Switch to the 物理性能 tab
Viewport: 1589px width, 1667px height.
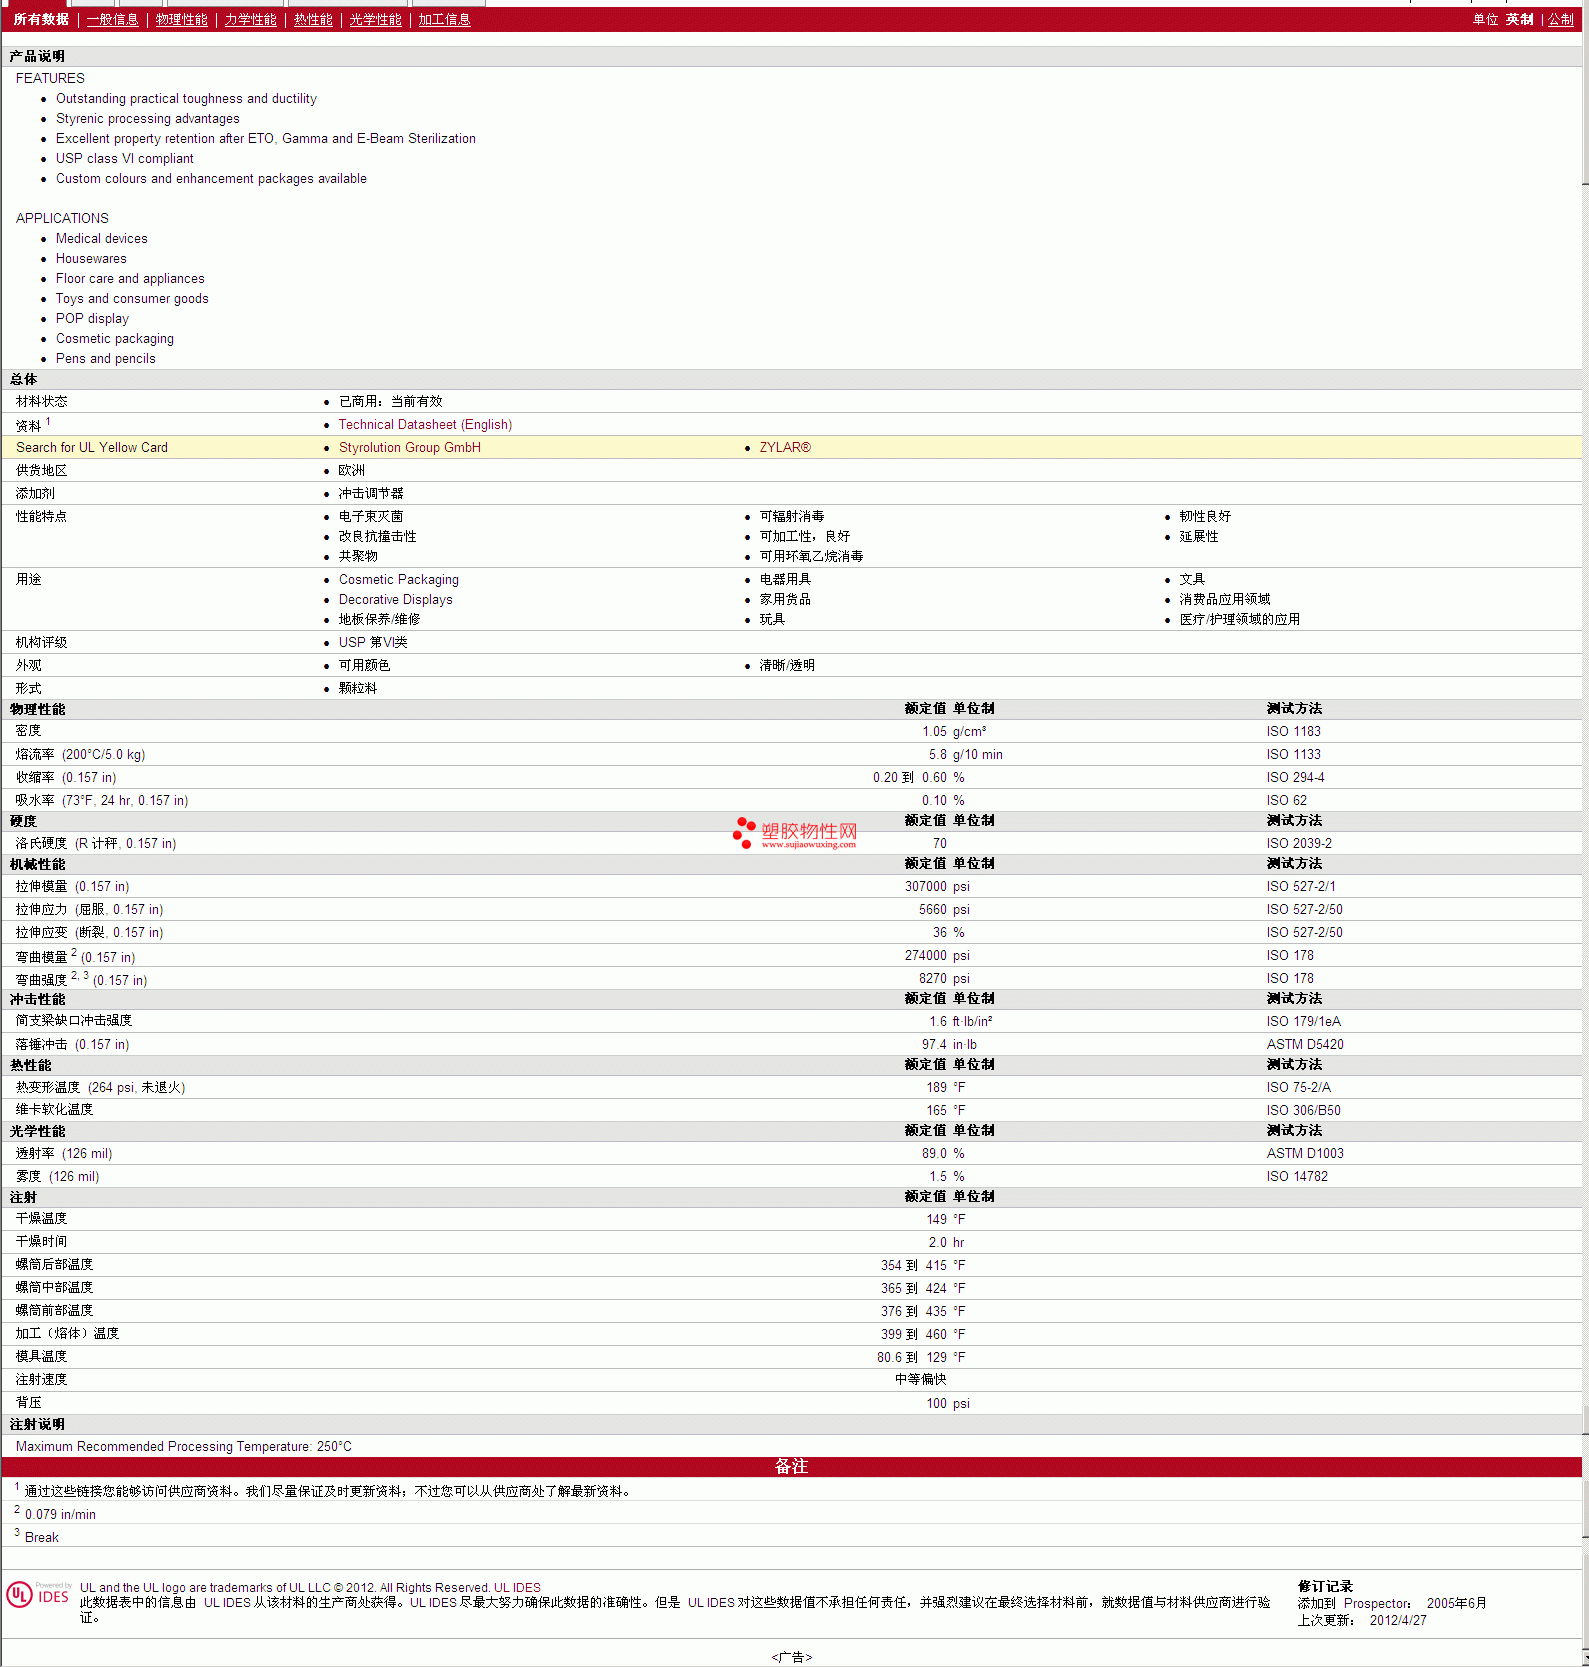tap(181, 20)
